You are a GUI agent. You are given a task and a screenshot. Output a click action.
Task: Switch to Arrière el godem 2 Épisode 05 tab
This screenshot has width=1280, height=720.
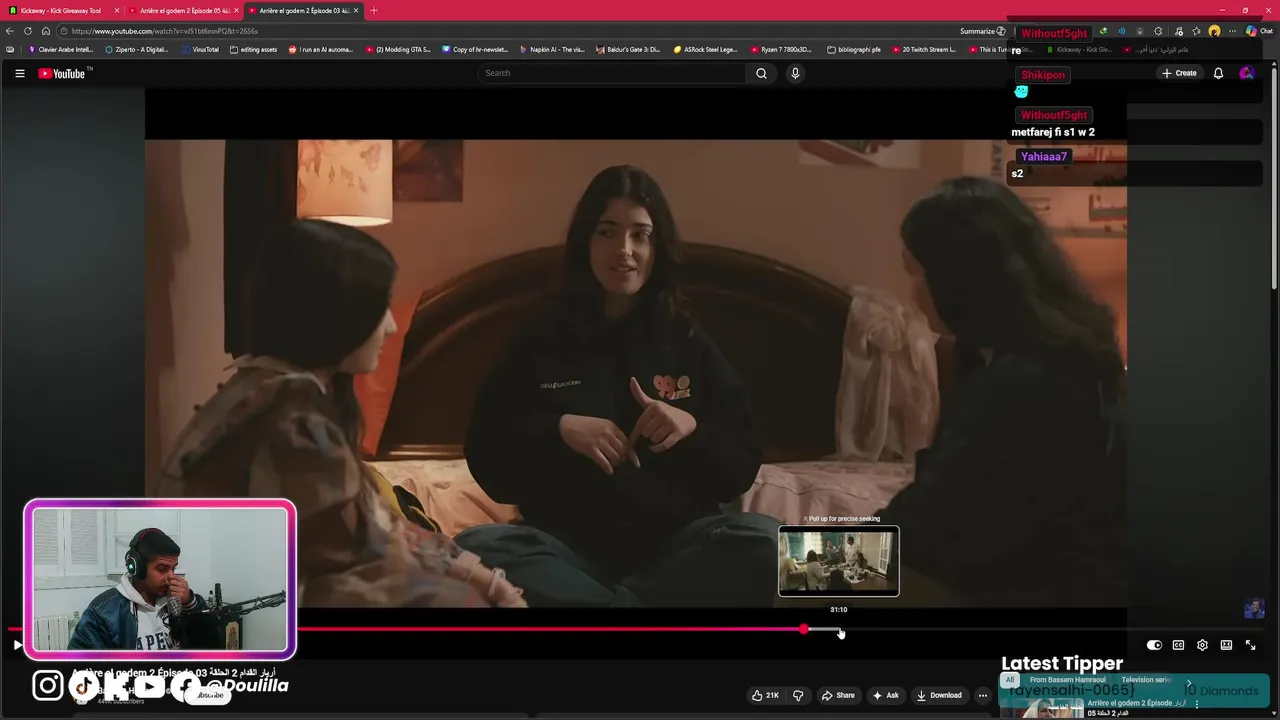[x=184, y=10]
